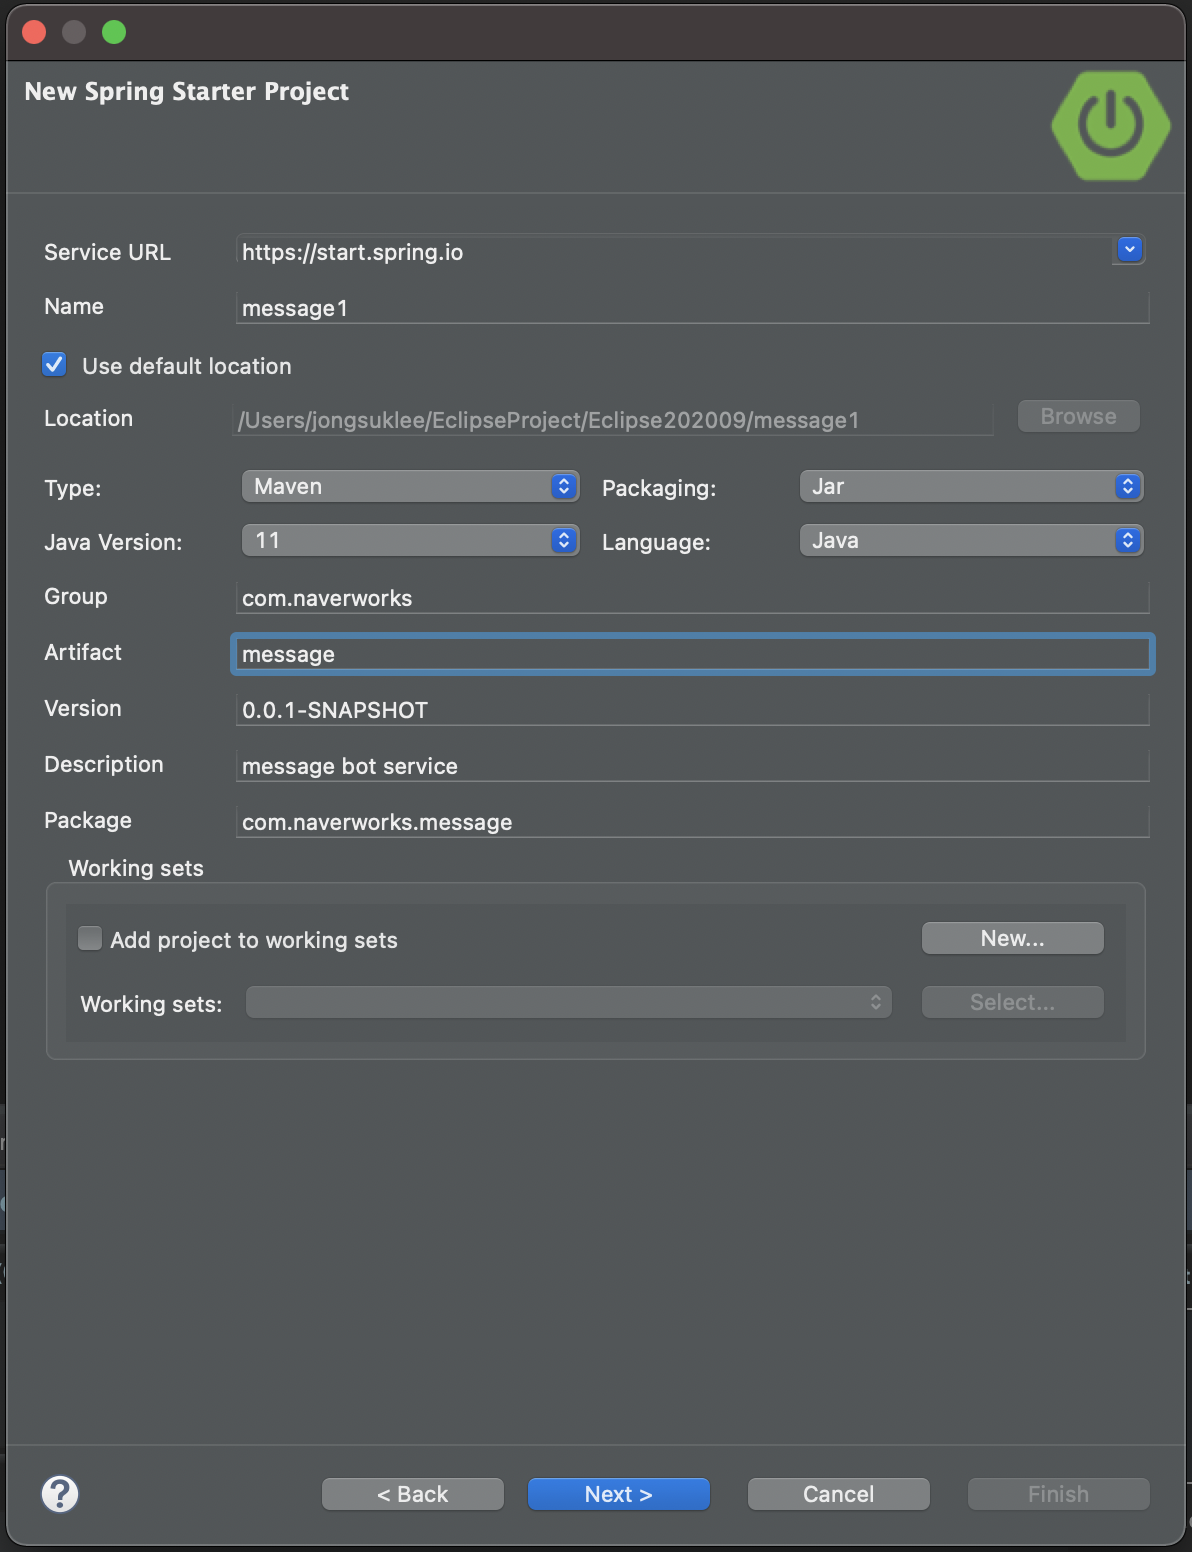Click the Browse location button
Viewport: 1192px width, 1552px height.
tap(1079, 416)
